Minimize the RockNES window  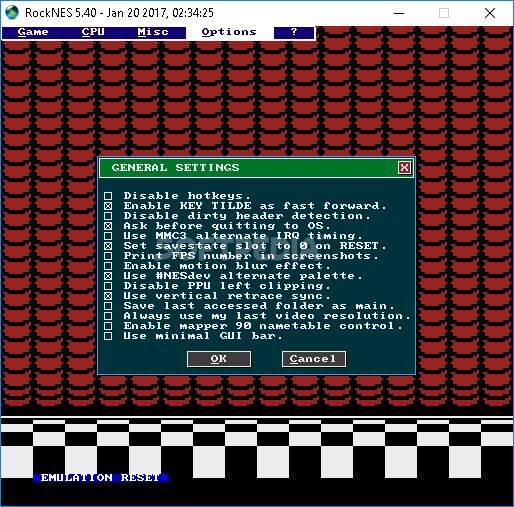(x=399, y=13)
